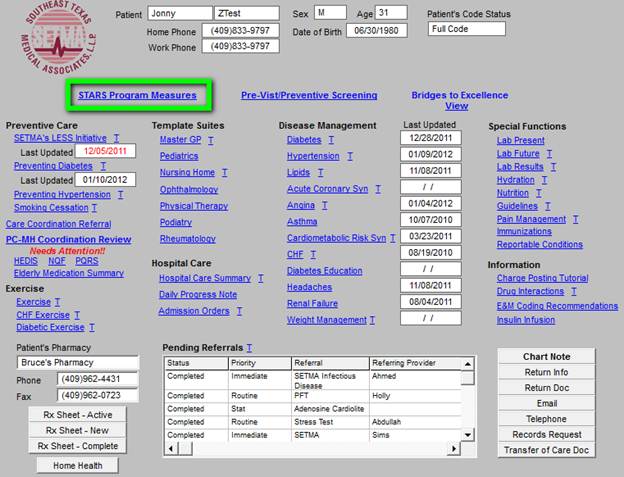Click the T icon next to Preventing Diabetes

(x=103, y=166)
